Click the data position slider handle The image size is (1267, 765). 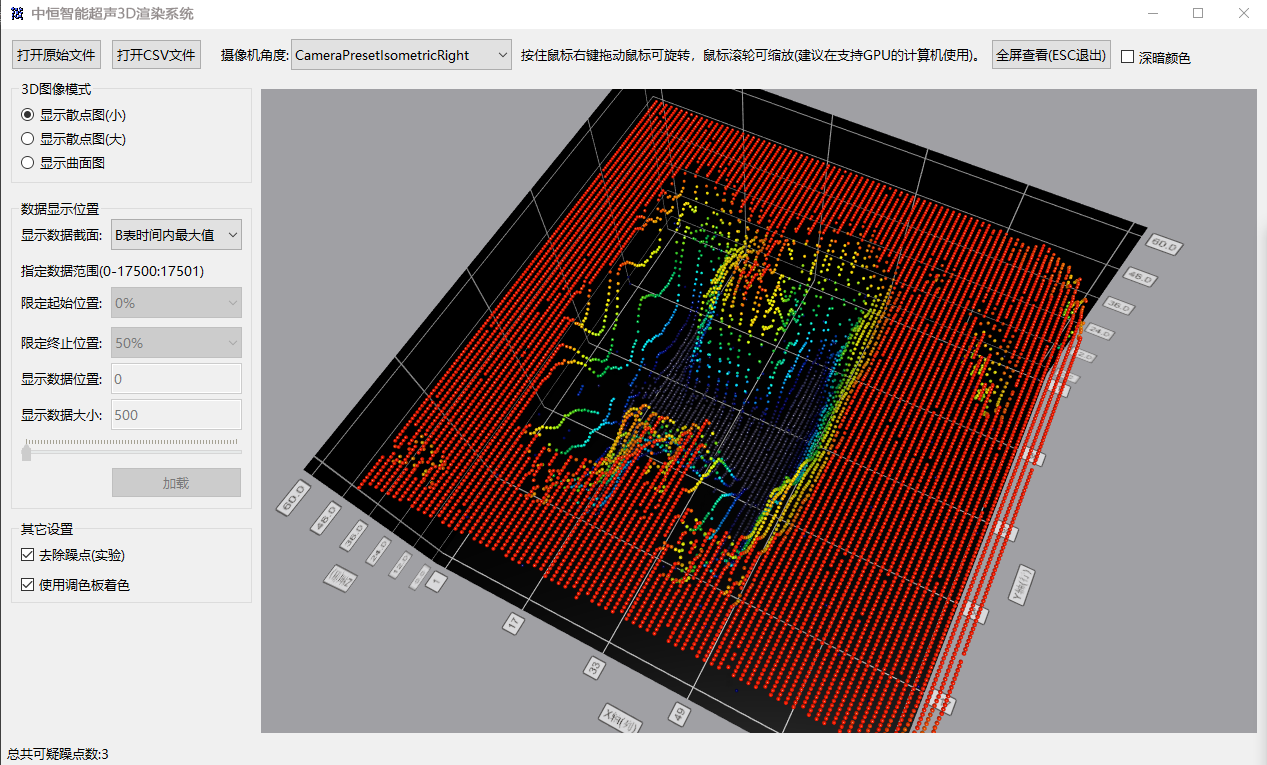pyautogui.click(x=27, y=453)
